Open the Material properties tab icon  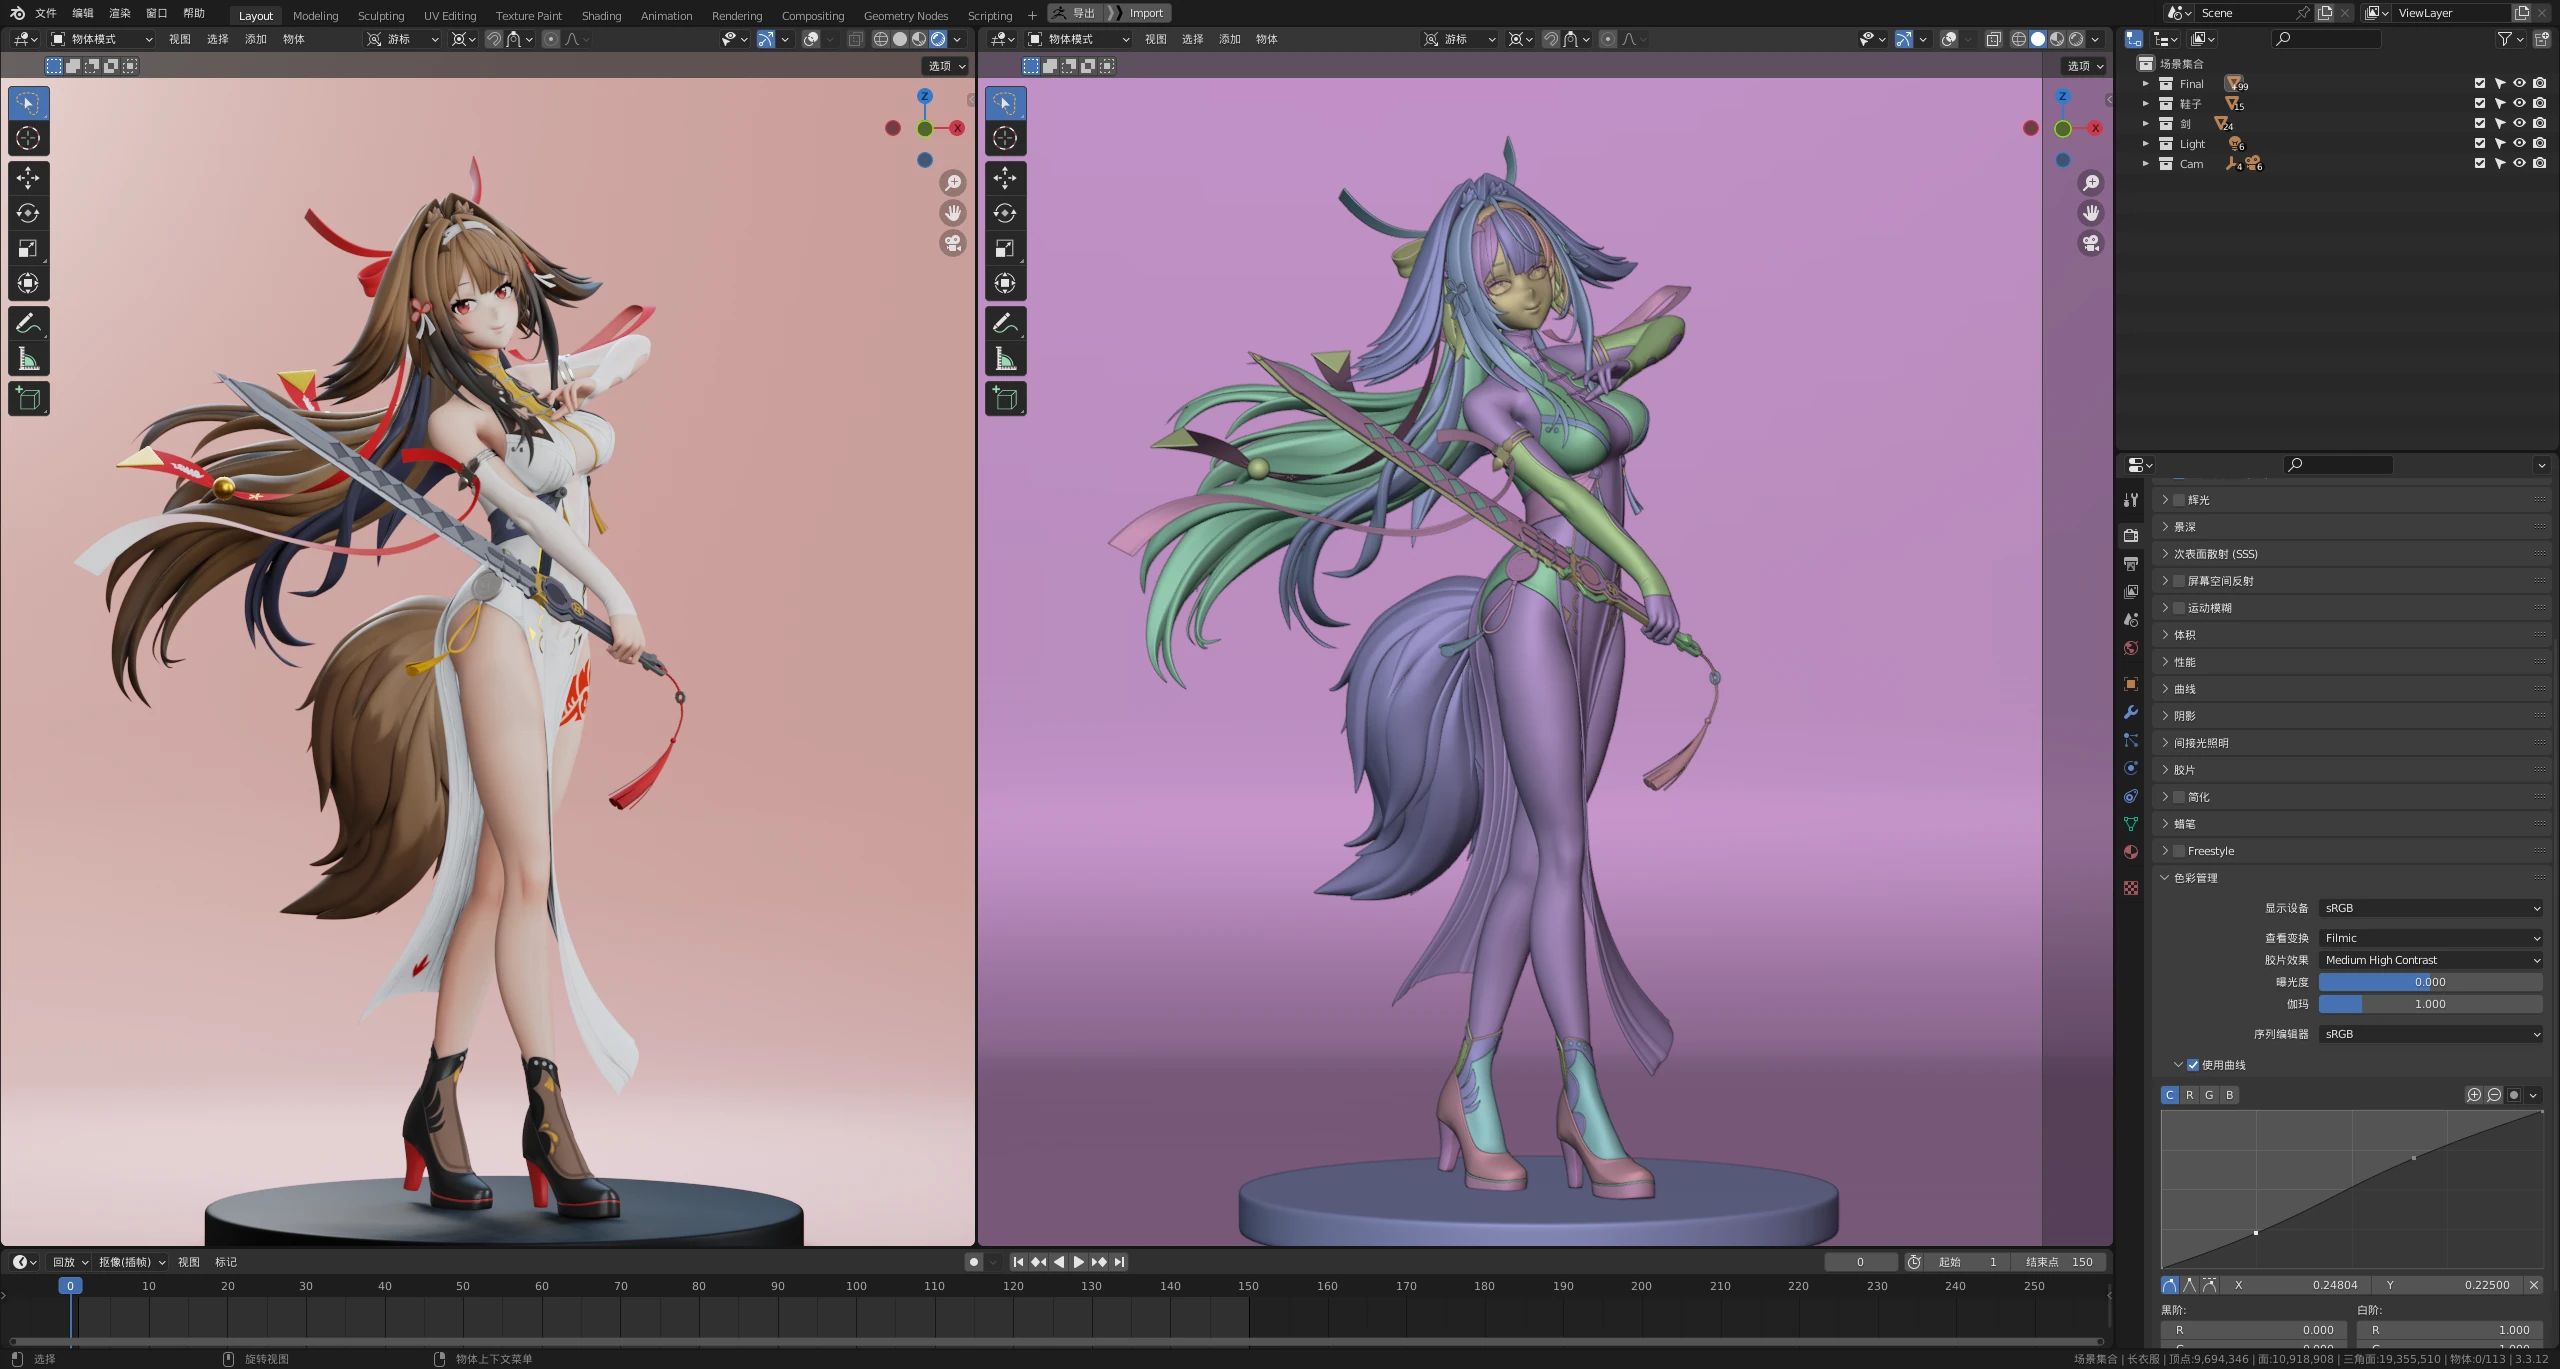2131,852
